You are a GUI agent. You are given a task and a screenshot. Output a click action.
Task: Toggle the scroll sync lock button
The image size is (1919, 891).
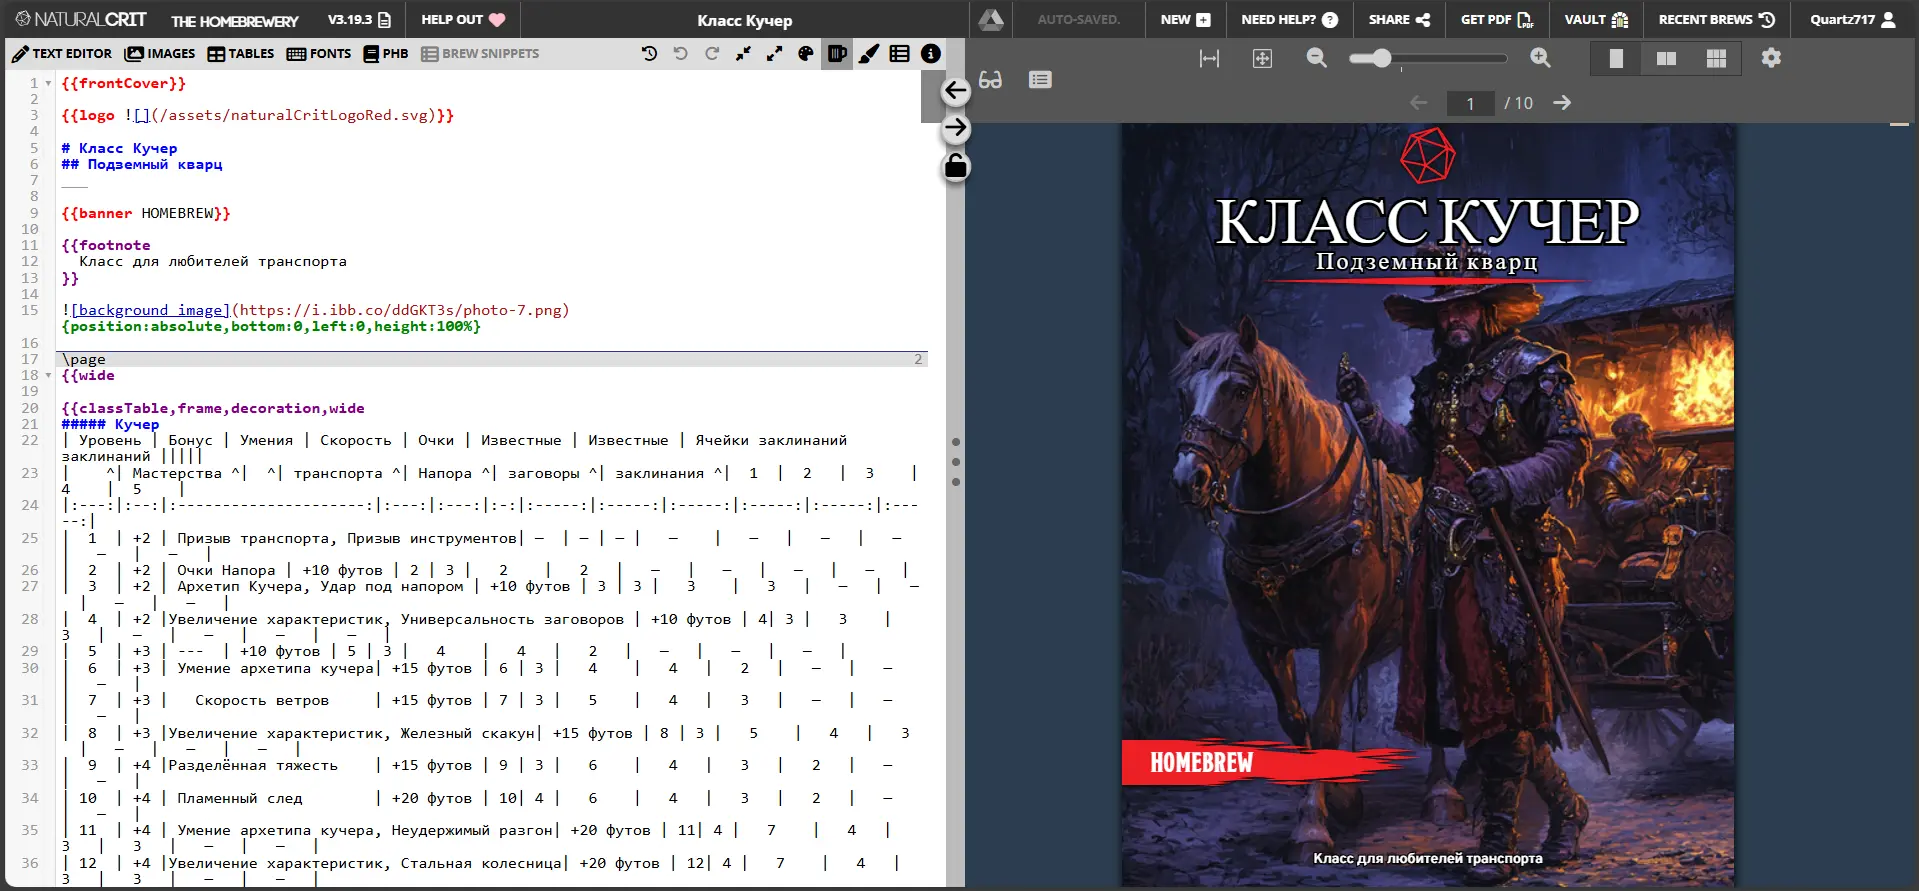956,166
